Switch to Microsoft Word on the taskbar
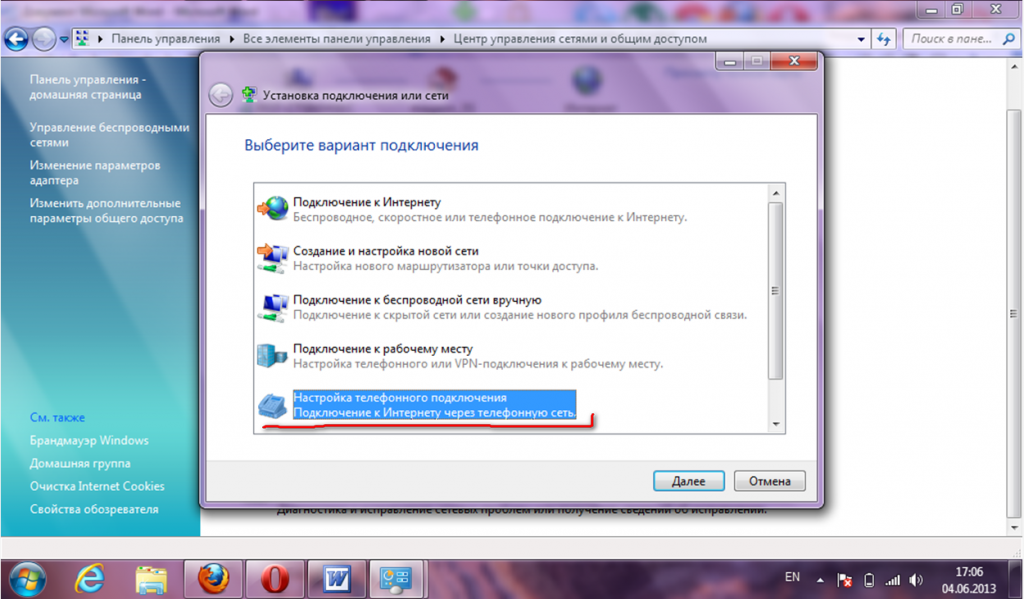The image size is (1024, 599). [x=337, y=579]
